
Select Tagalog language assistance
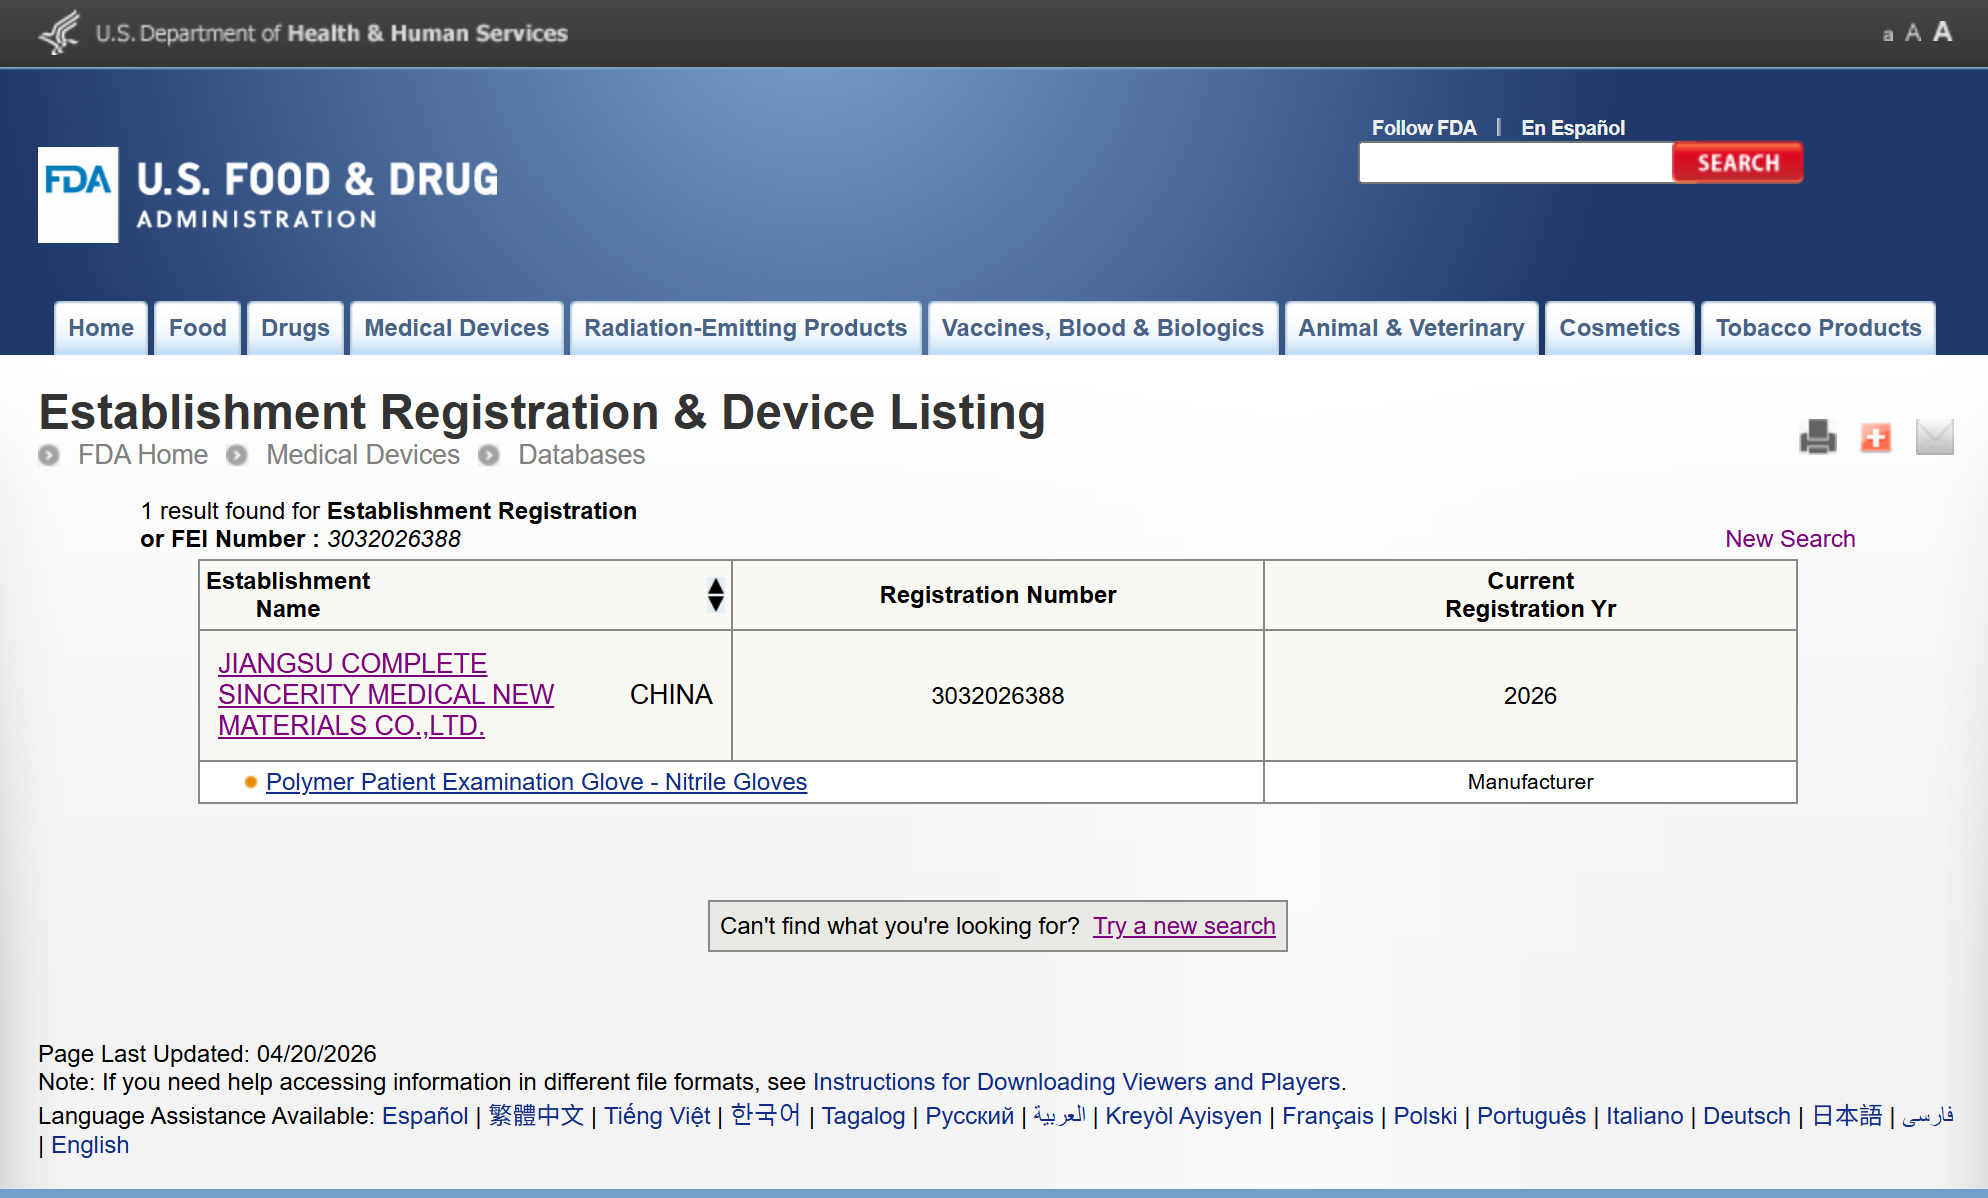pos(863,1116)
